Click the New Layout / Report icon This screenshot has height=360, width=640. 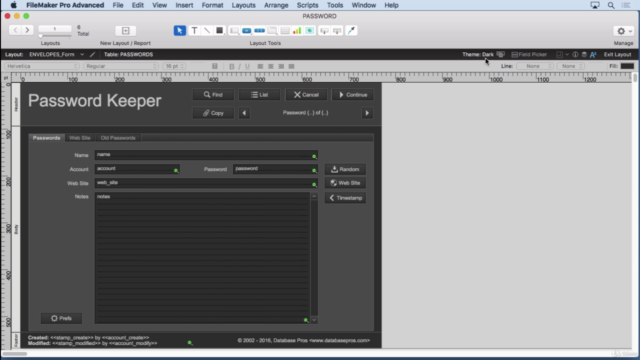click(x=125, y=31)
